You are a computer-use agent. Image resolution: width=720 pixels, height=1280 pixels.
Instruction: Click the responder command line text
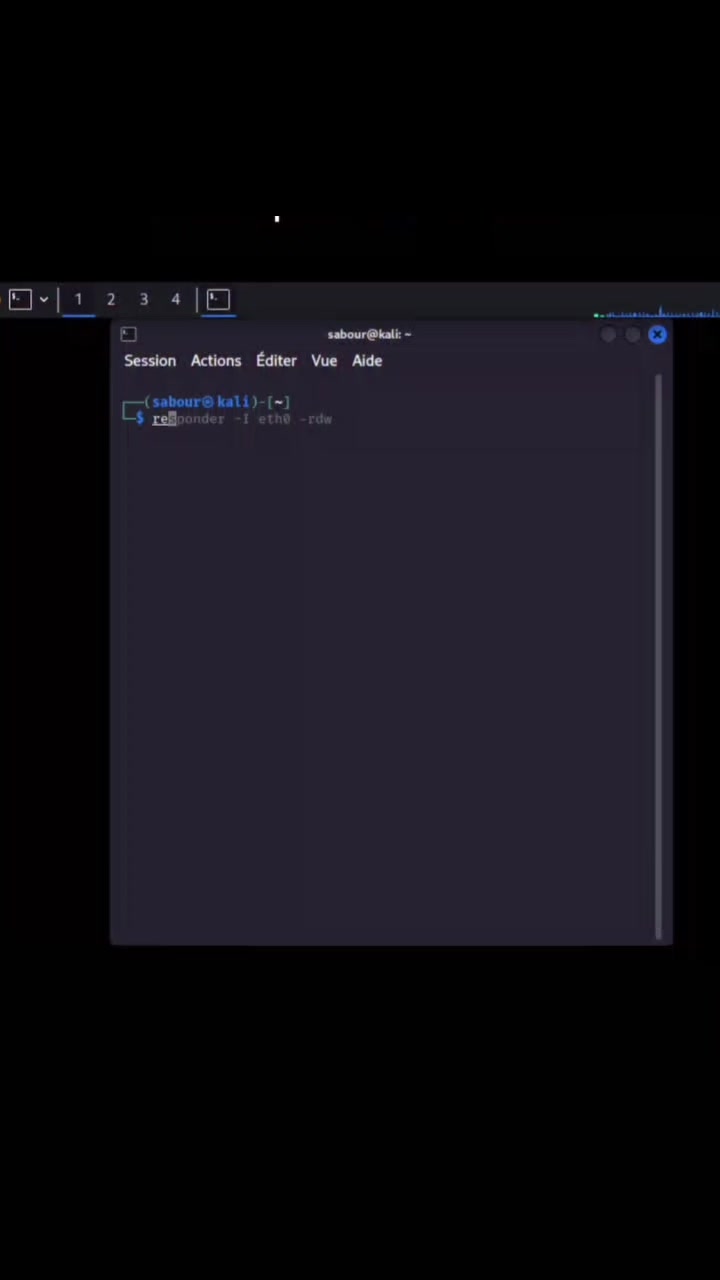coord(242,419)
